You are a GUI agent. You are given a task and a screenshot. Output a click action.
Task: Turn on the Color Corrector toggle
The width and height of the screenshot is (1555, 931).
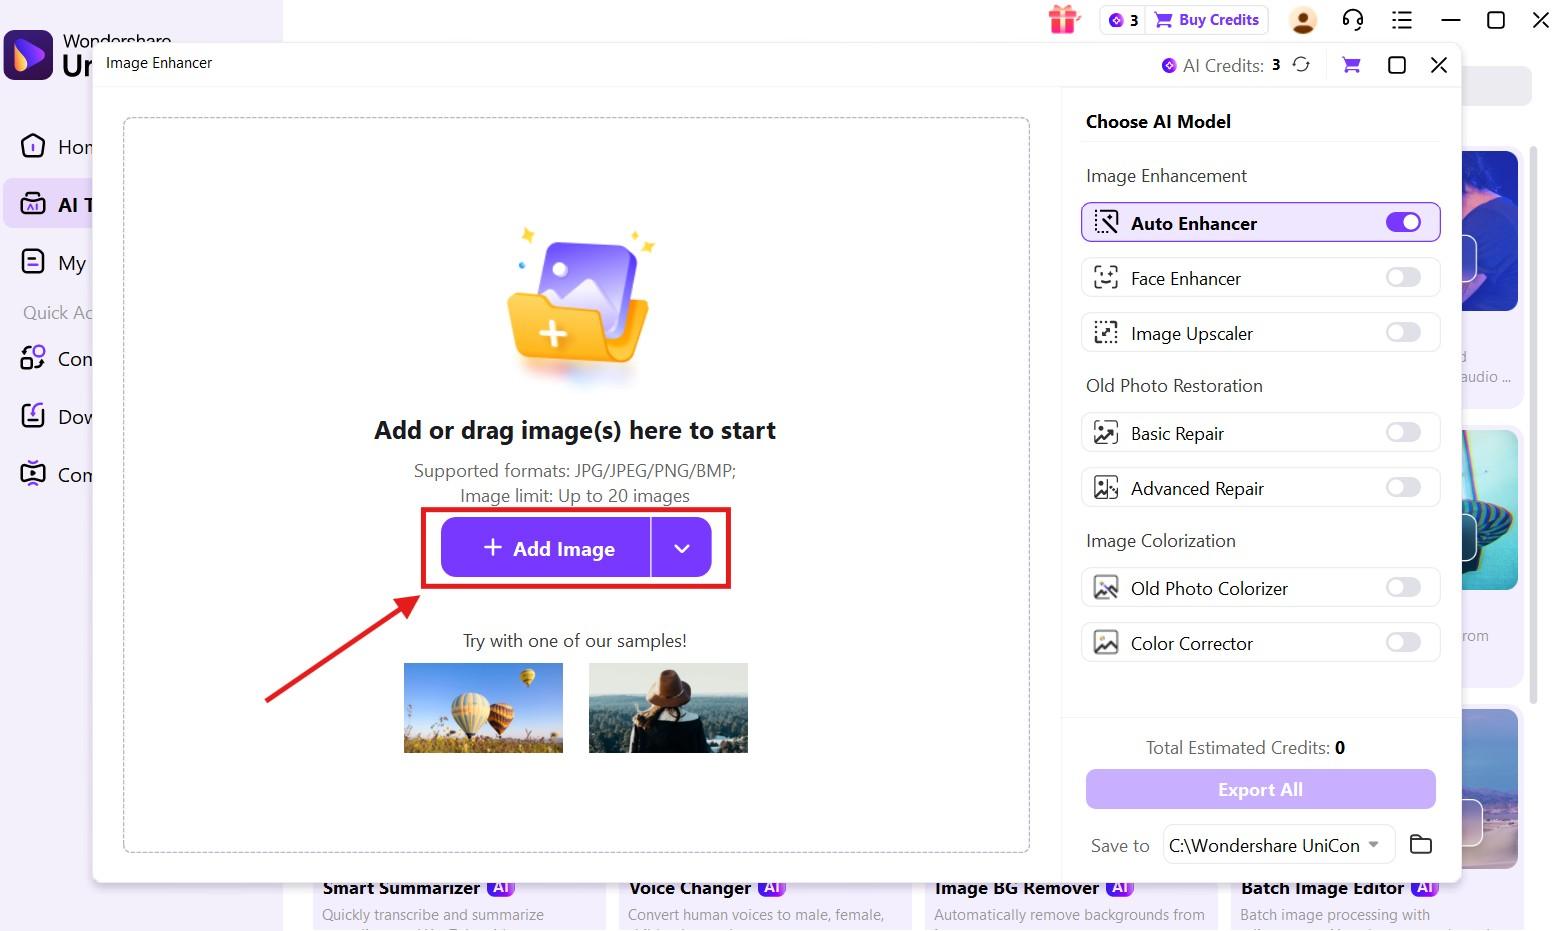point(1403,642)
